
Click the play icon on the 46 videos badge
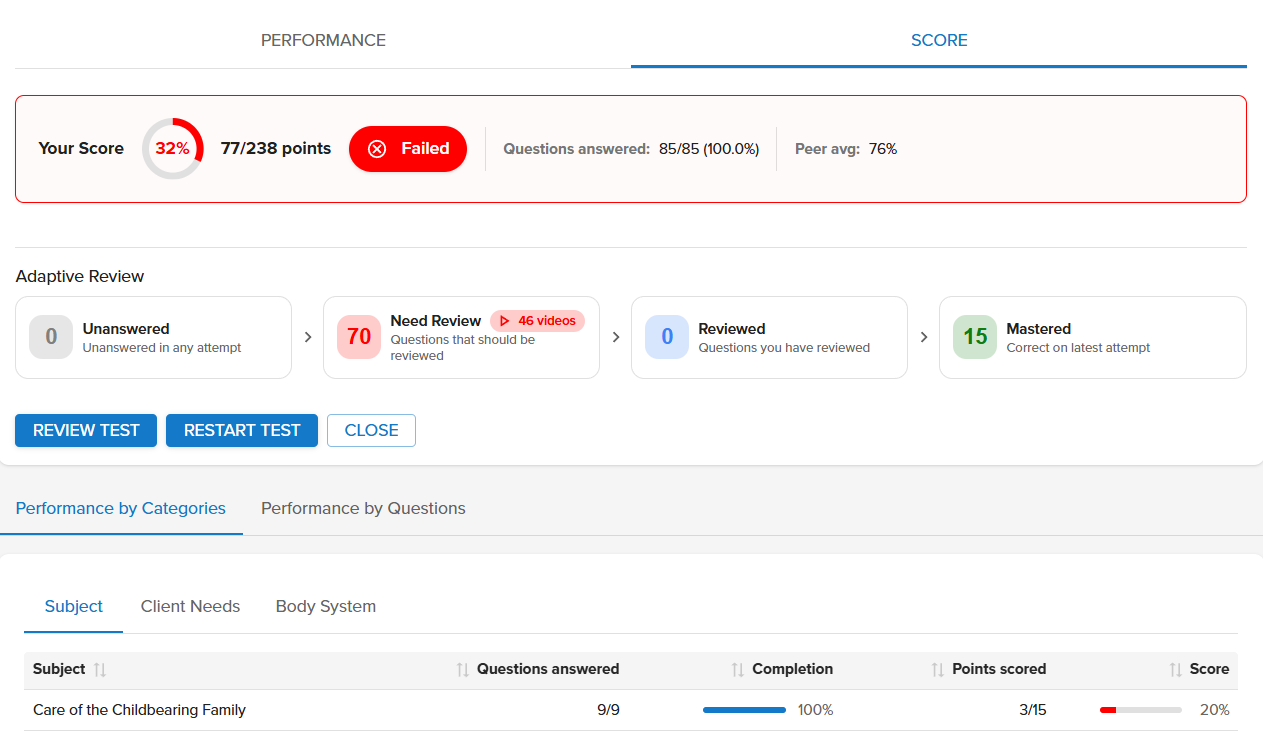pos(506,320)
